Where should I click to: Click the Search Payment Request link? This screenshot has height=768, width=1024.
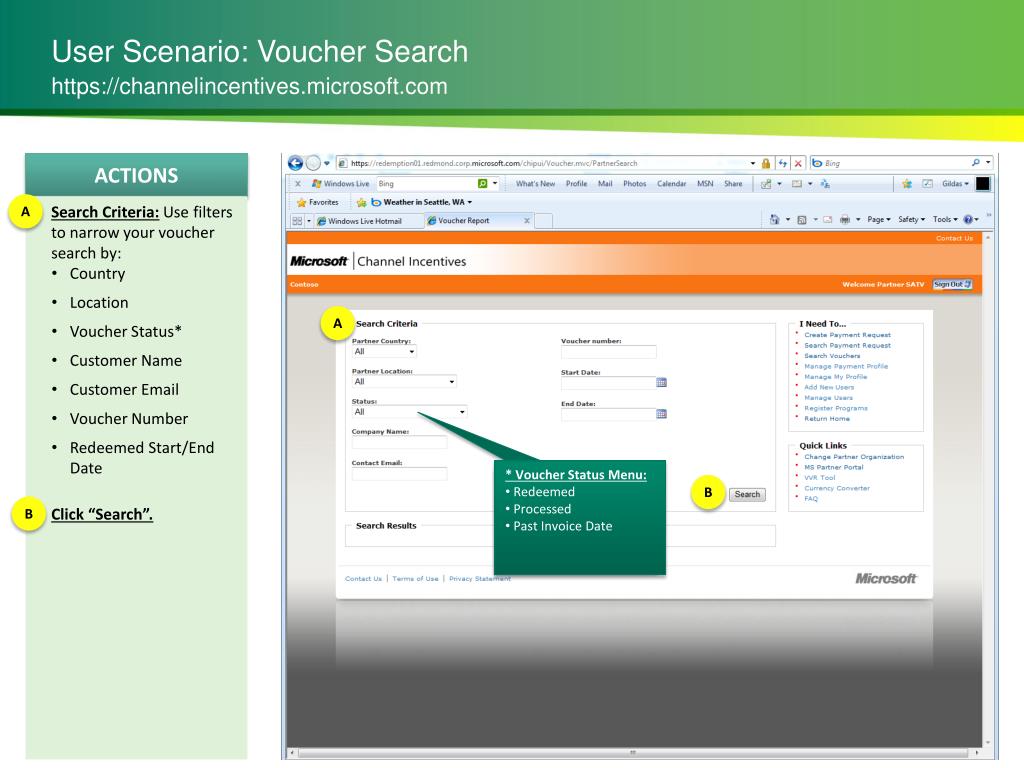pyautogui.click(x=847, y=345)
